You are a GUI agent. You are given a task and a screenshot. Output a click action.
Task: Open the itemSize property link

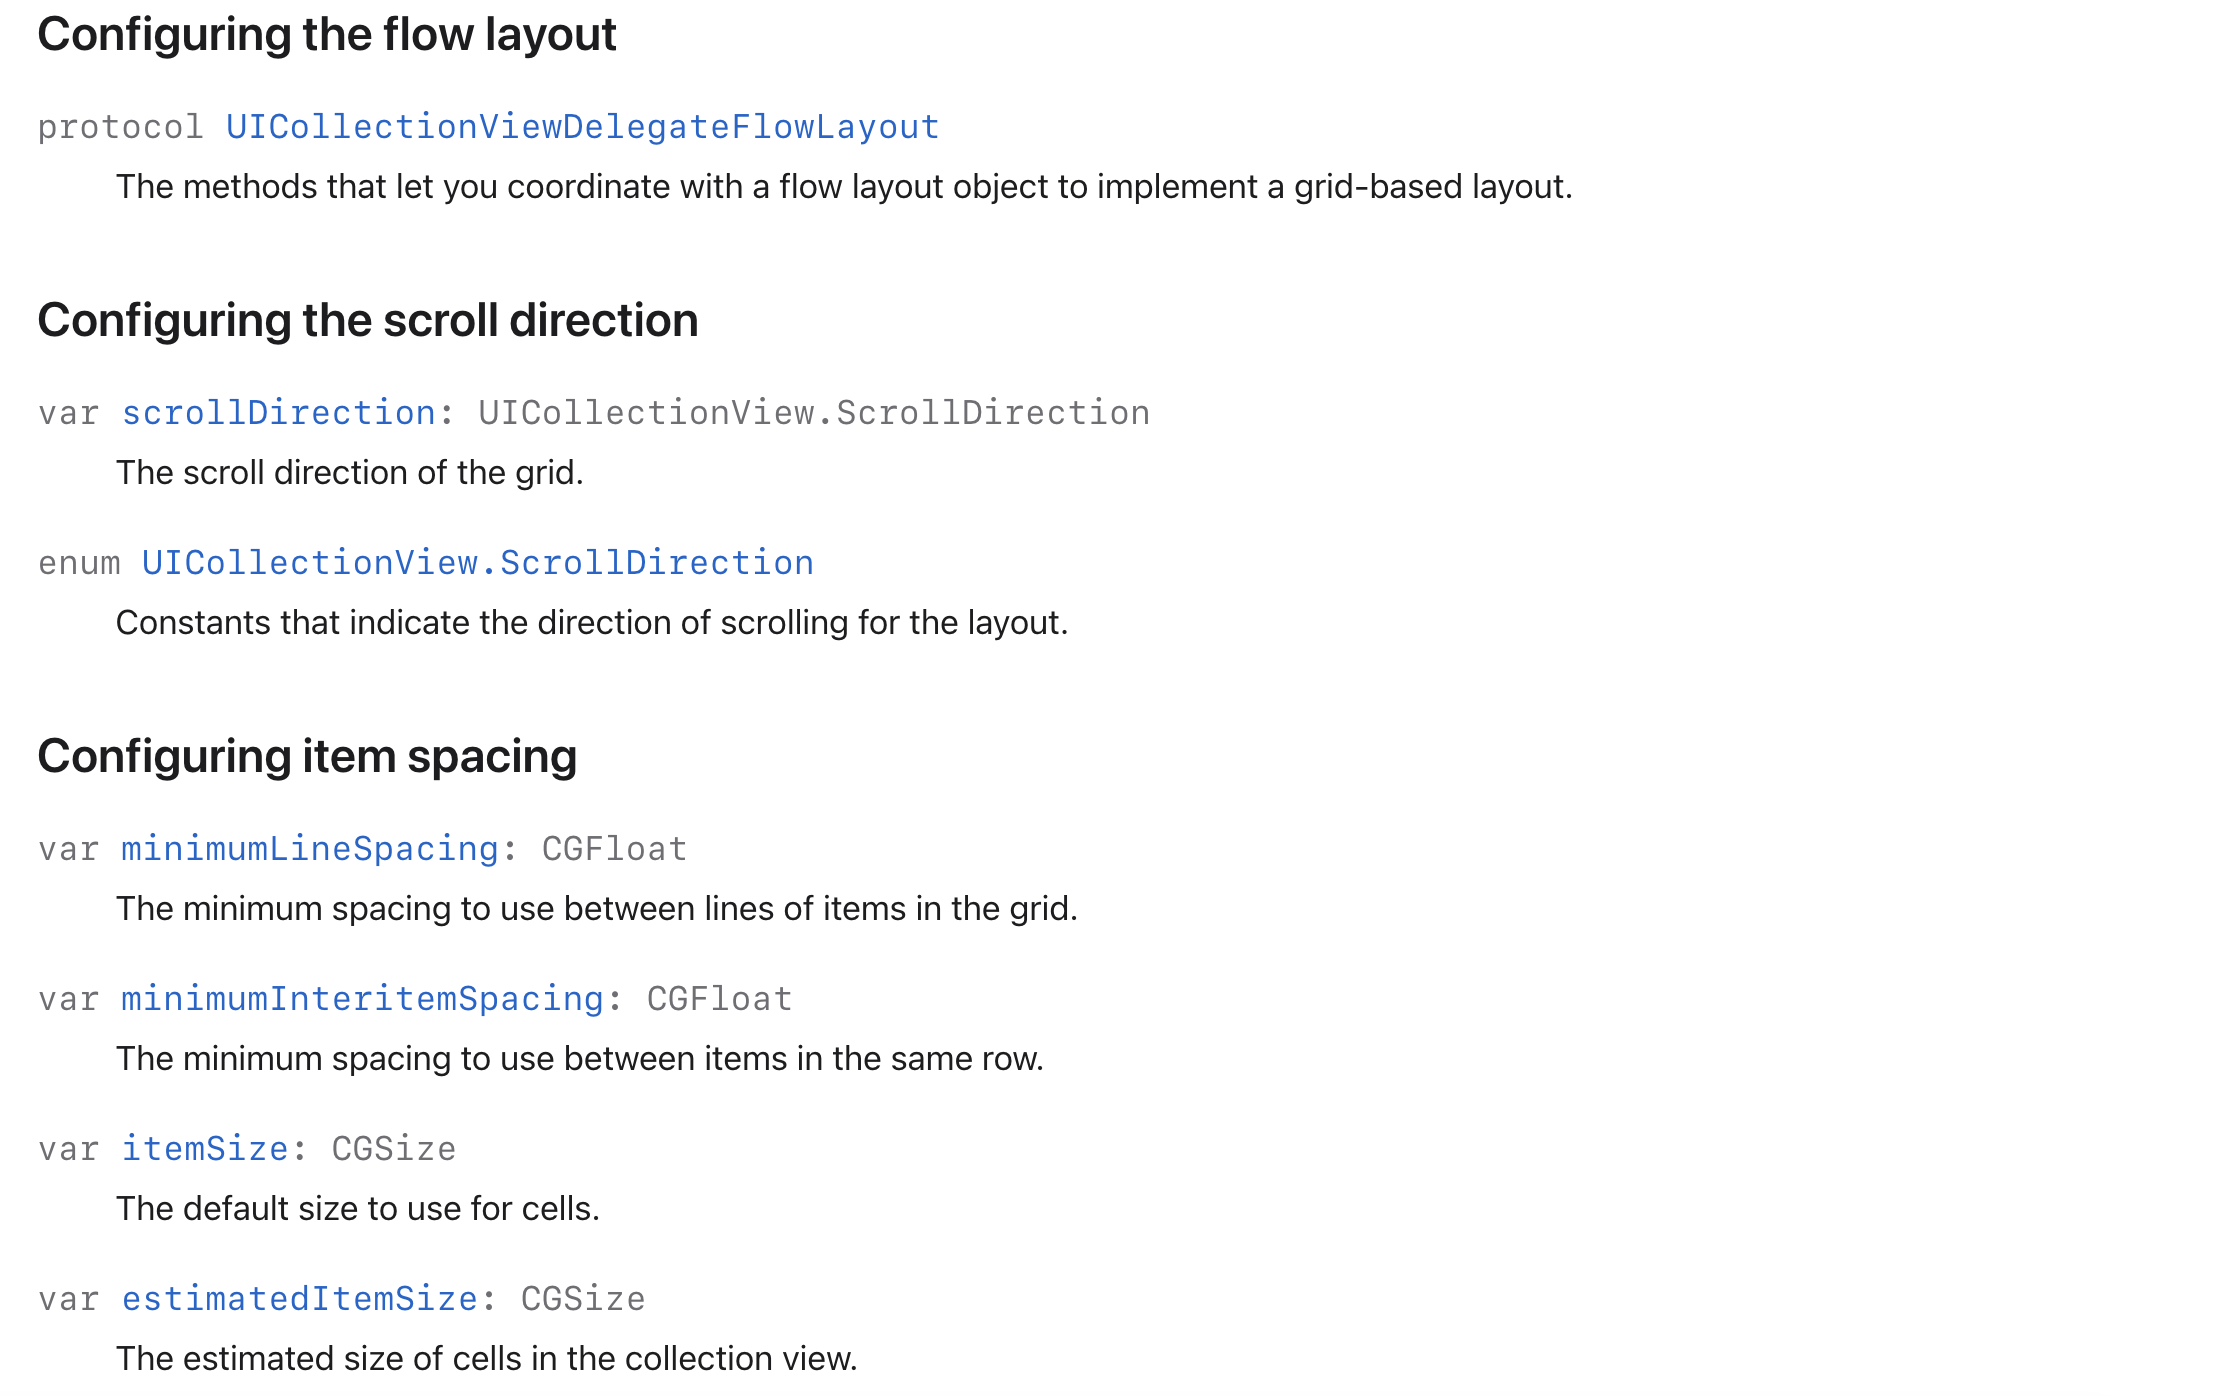[205, 1149]
